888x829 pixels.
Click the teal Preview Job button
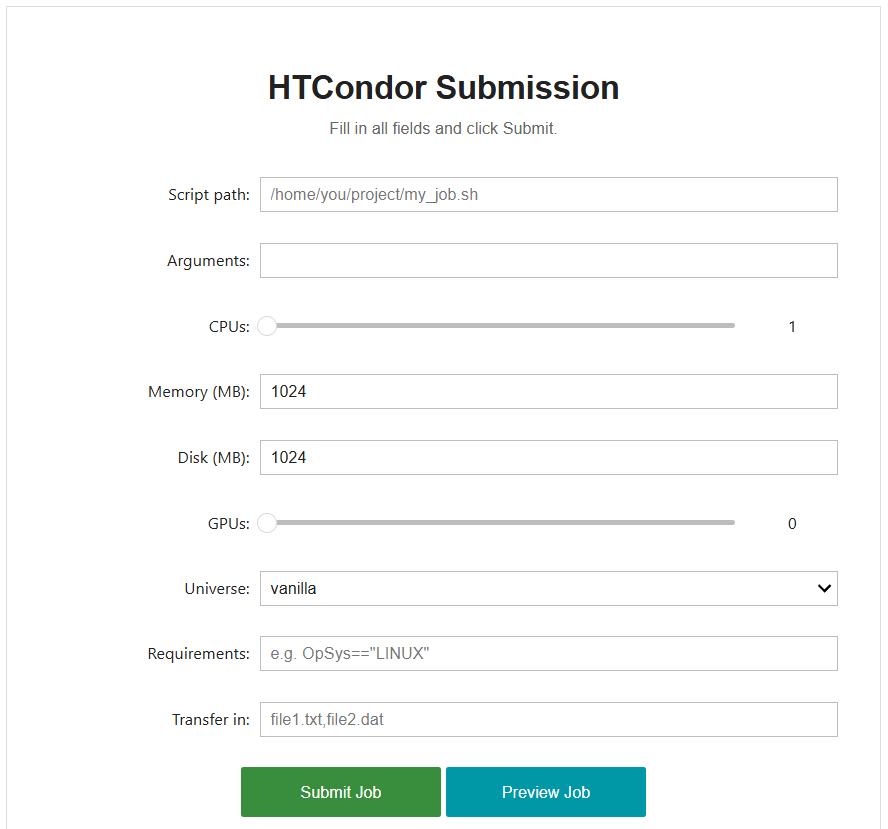pyautogui.click(x=545, y=791)
